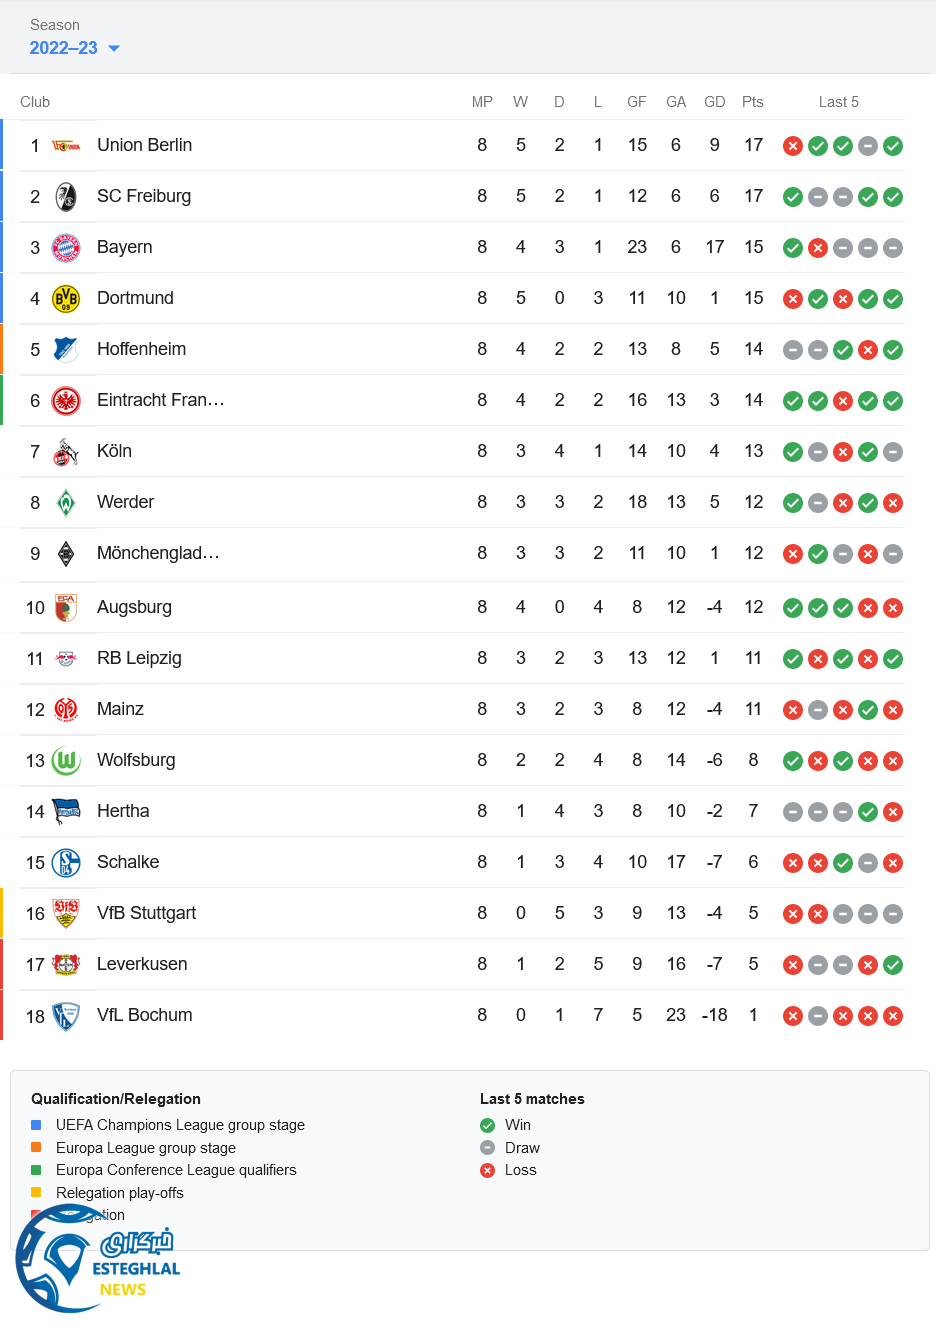Screen dimensions: 936x1340
Task: Open the Hoffenheim team link
Action: click(x=141, y=349)
